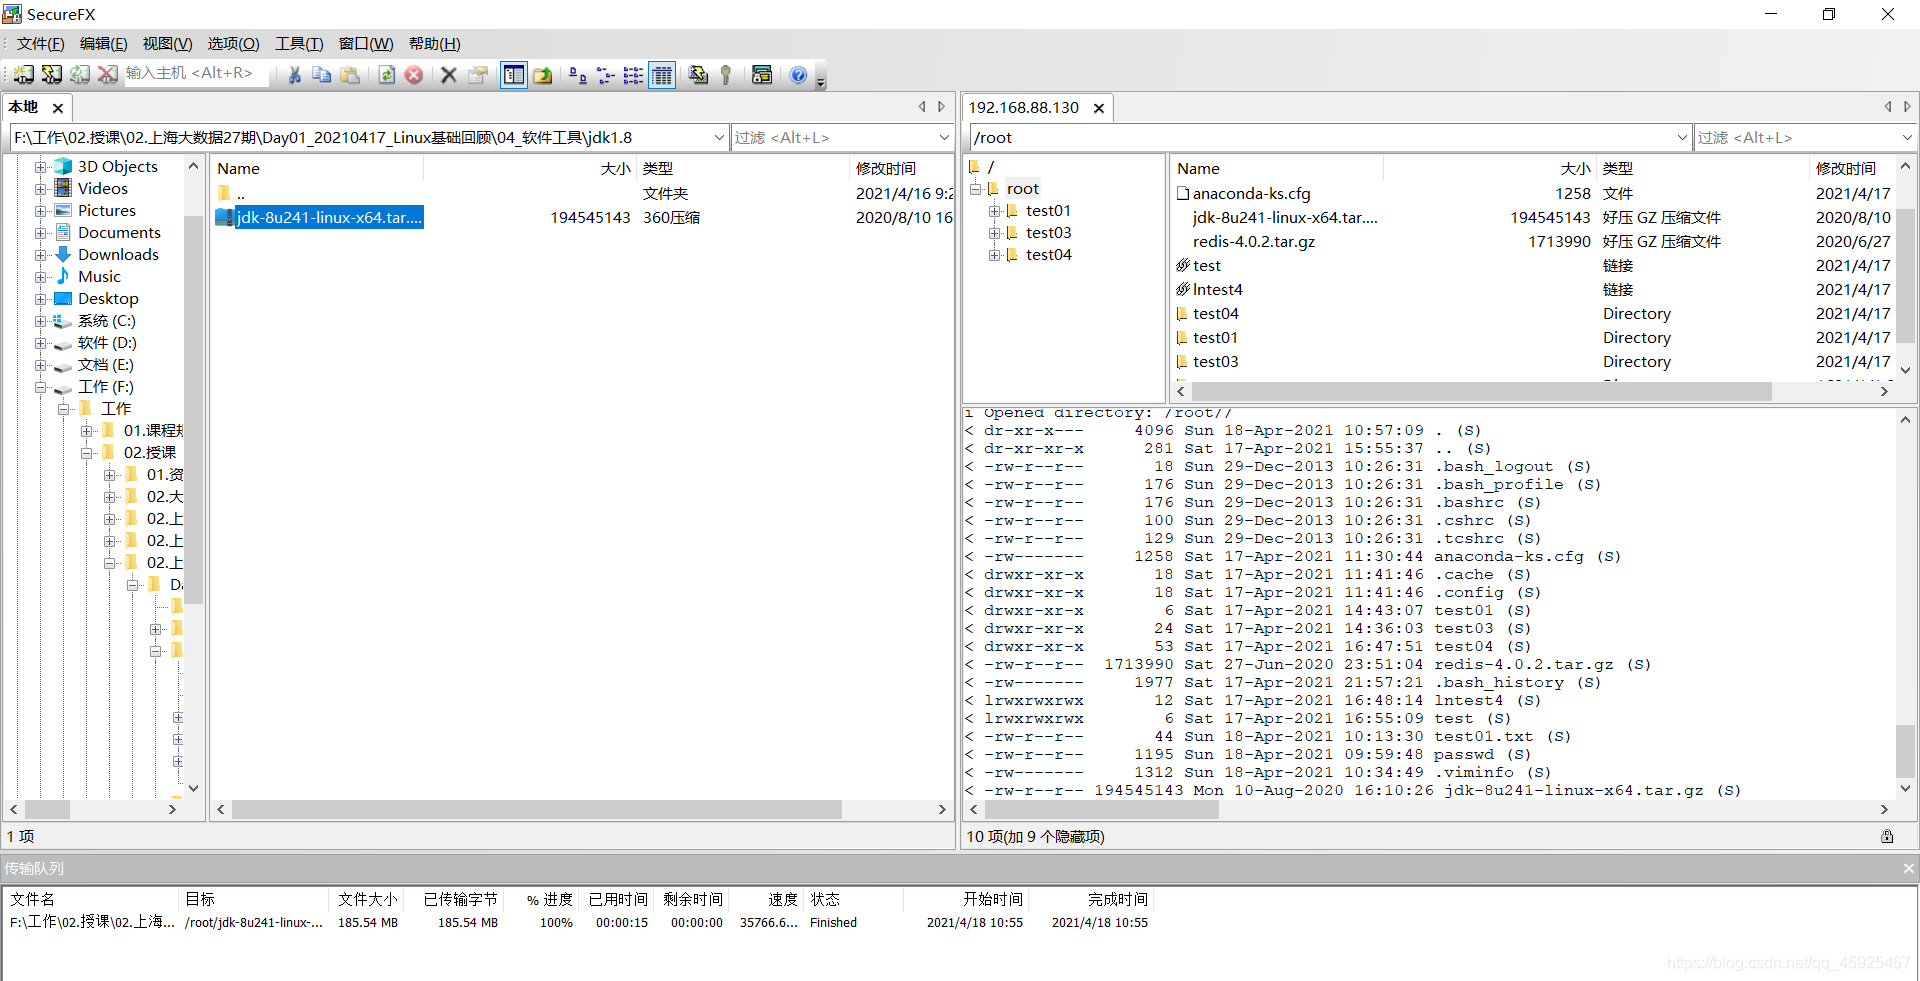
Task: Select Desktop in the local tree
Action: coord(108,299)
